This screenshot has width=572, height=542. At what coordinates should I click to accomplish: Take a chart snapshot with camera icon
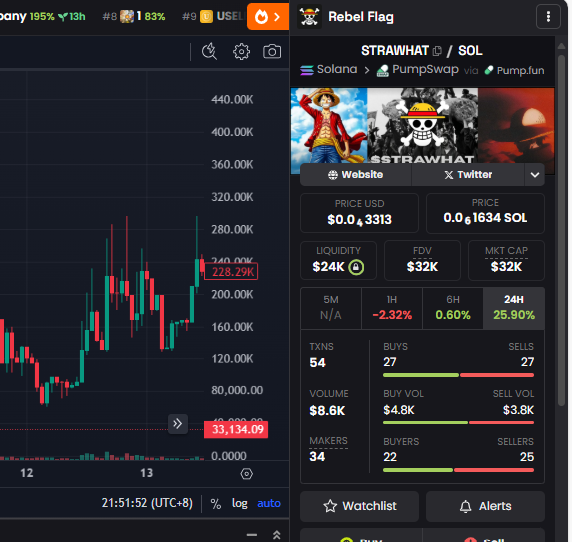pyautogui.click(x=272, y=51)
